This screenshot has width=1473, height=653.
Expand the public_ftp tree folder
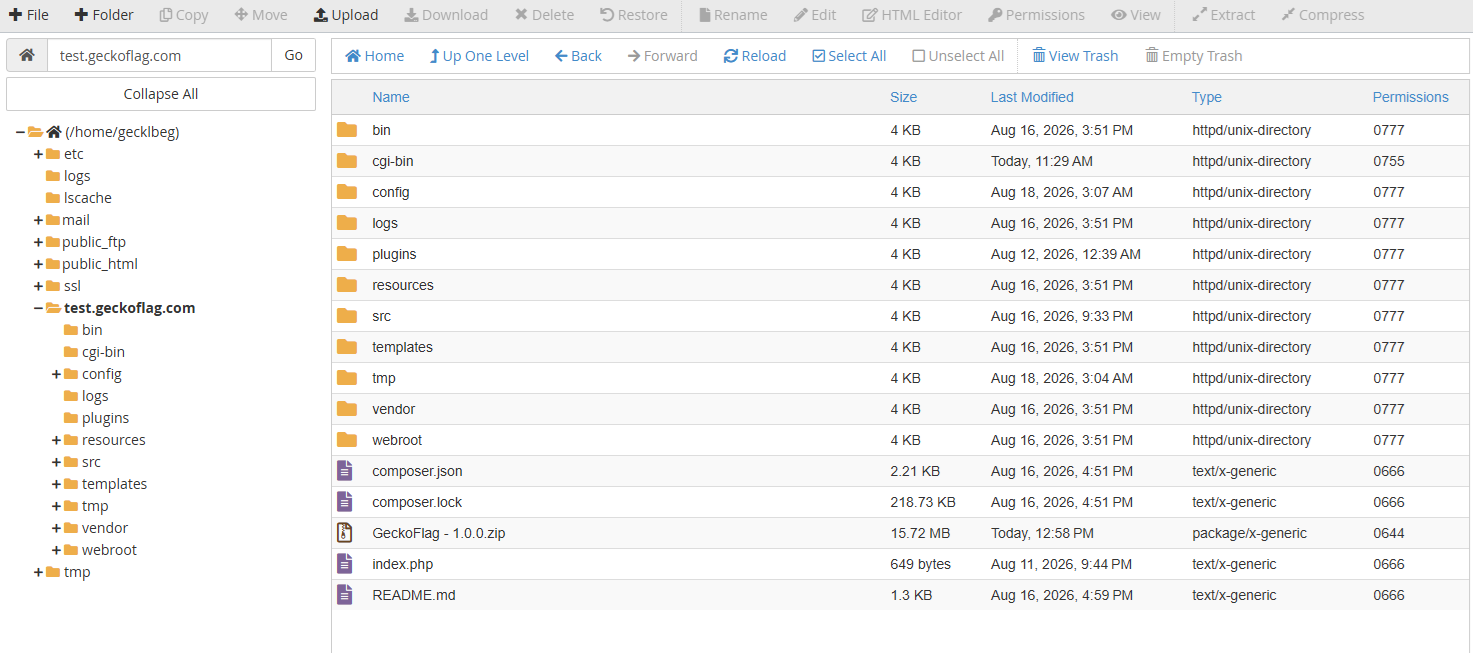click(x=38, y=242)
